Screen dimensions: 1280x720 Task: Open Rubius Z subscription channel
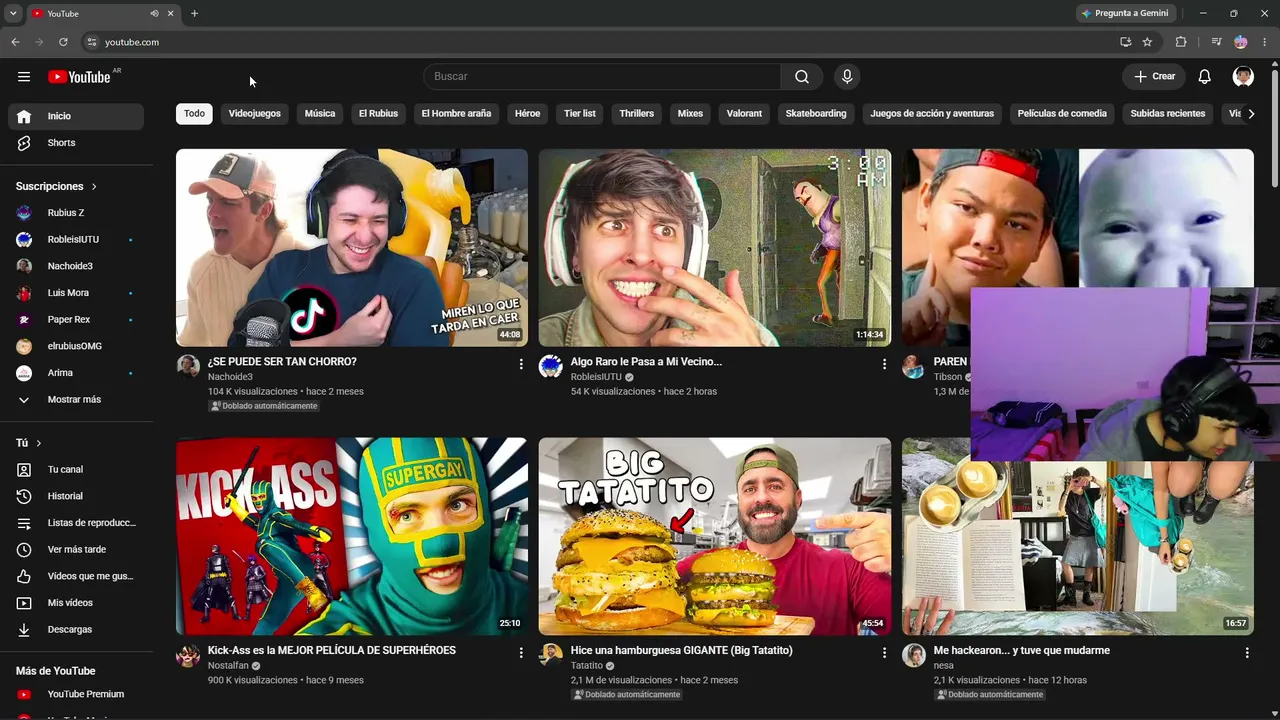[76, 213]
